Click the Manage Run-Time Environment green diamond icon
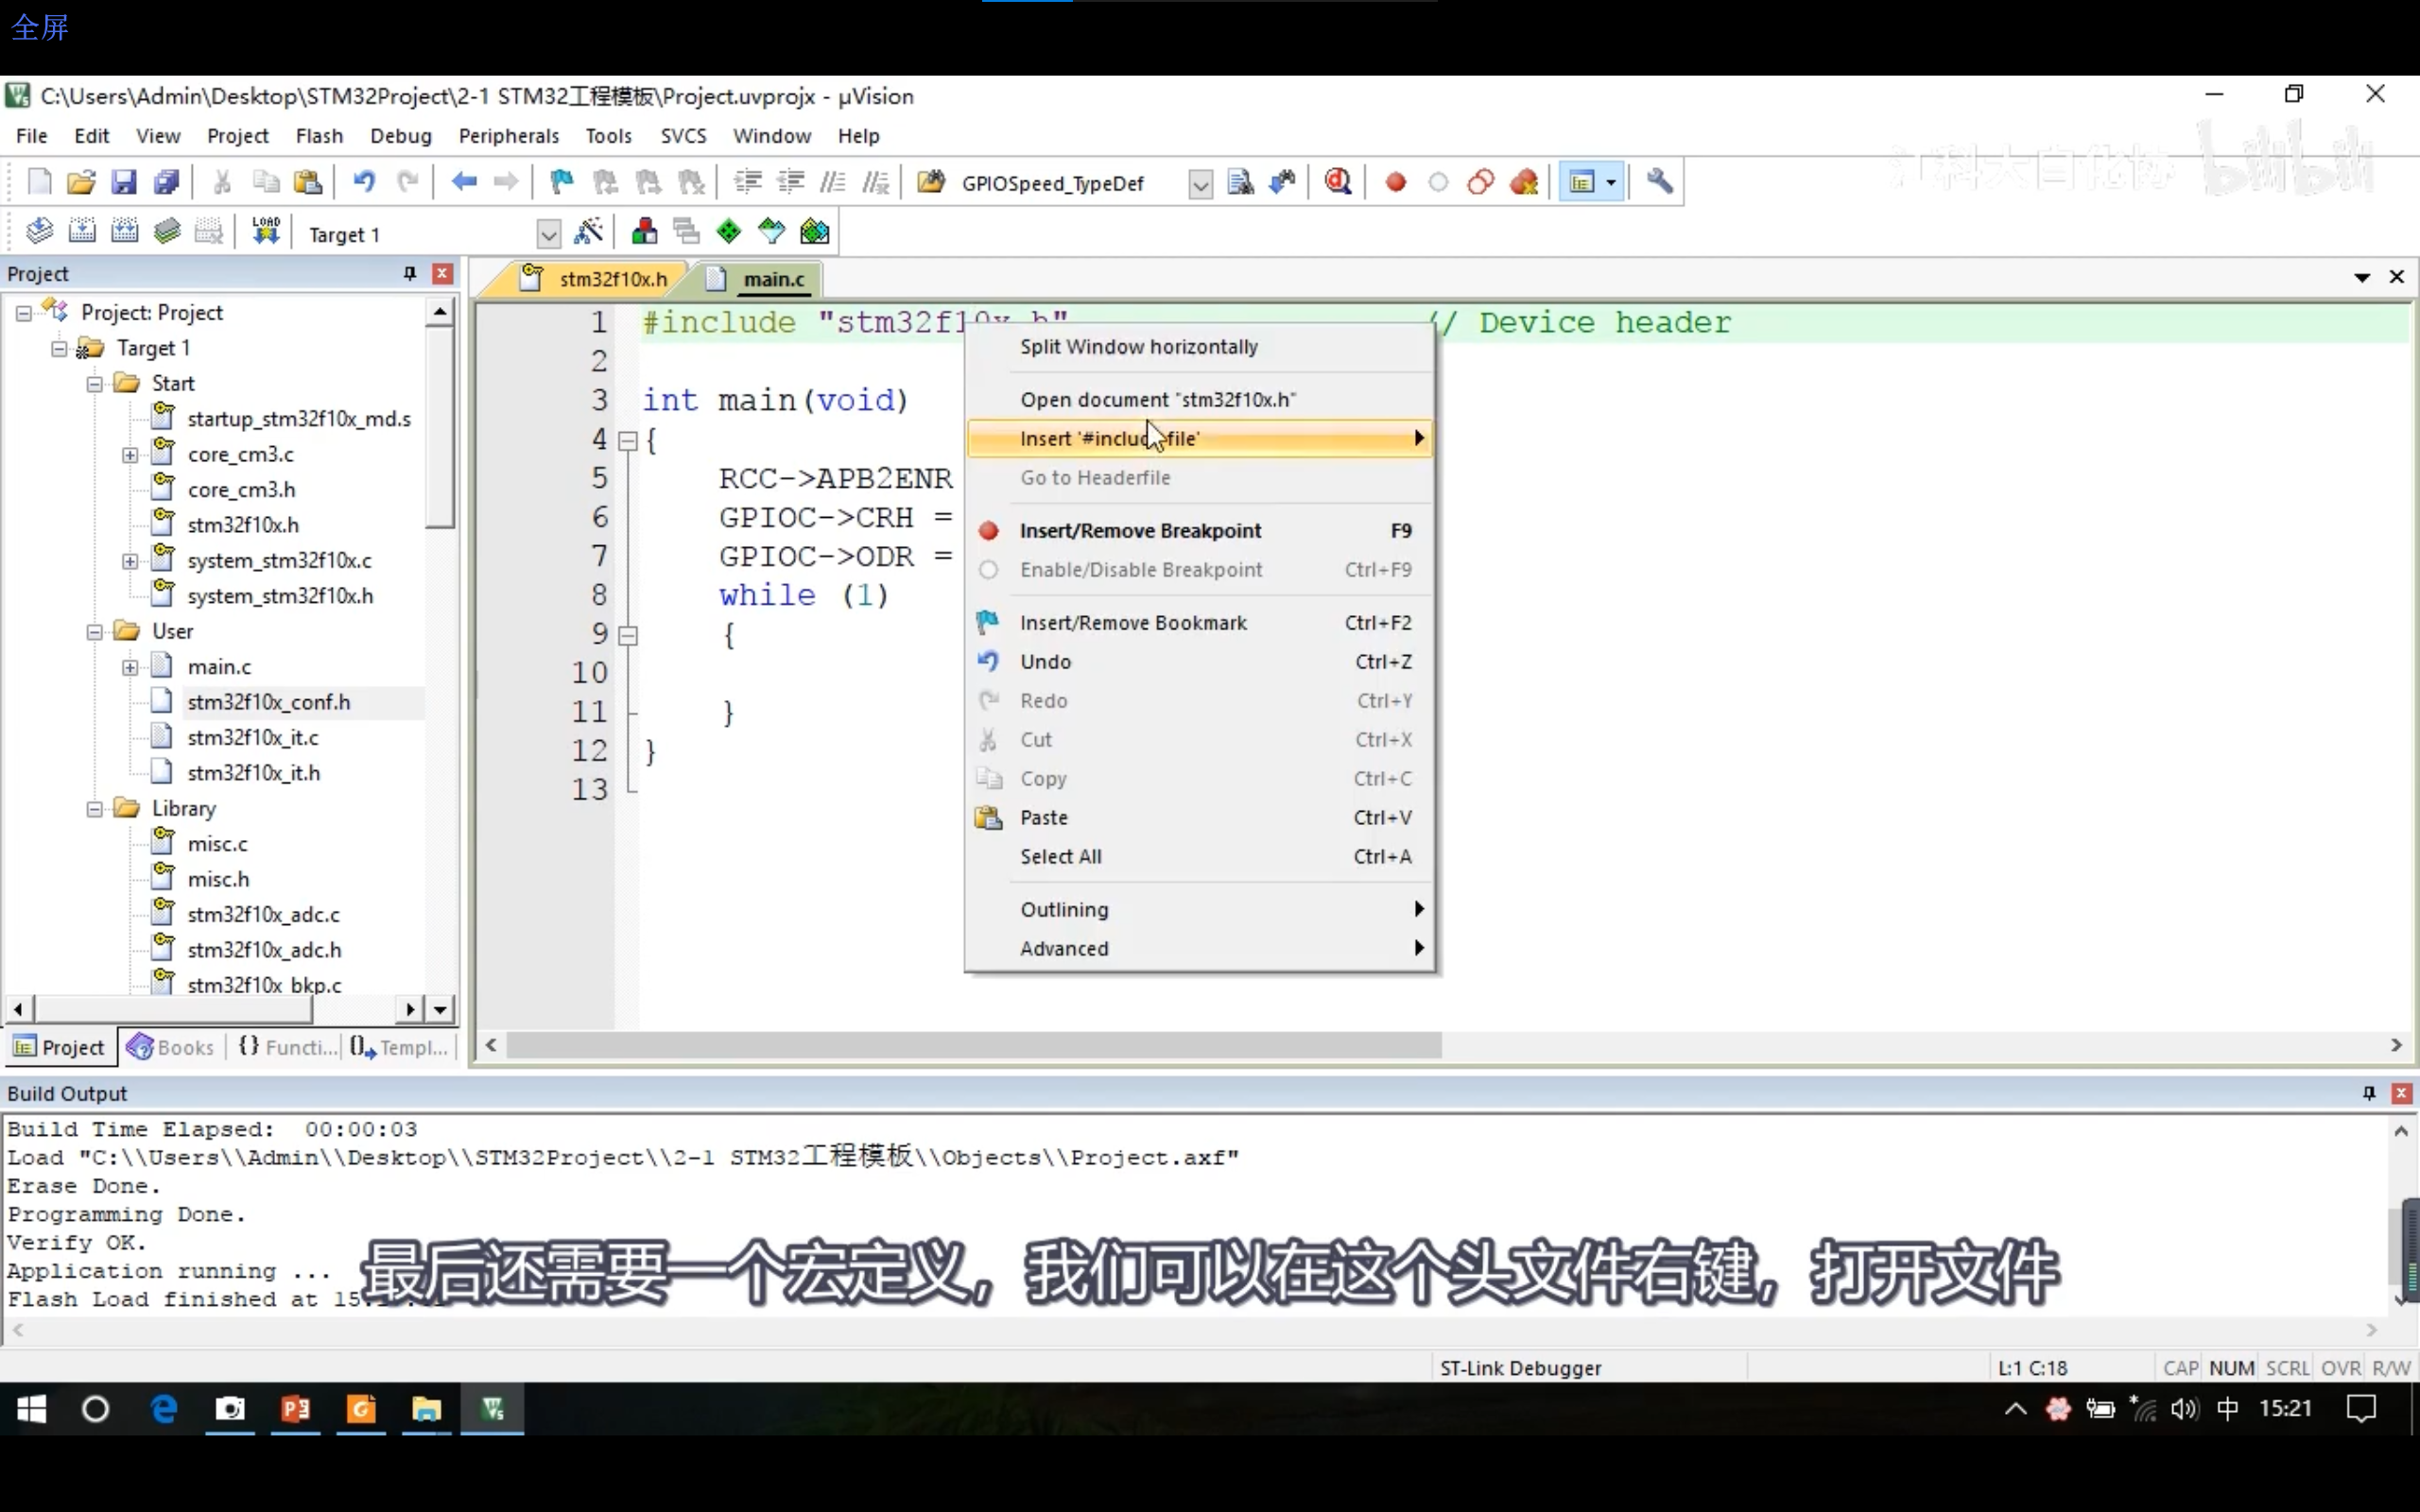 pyautogui.click(x=729, y=232)
